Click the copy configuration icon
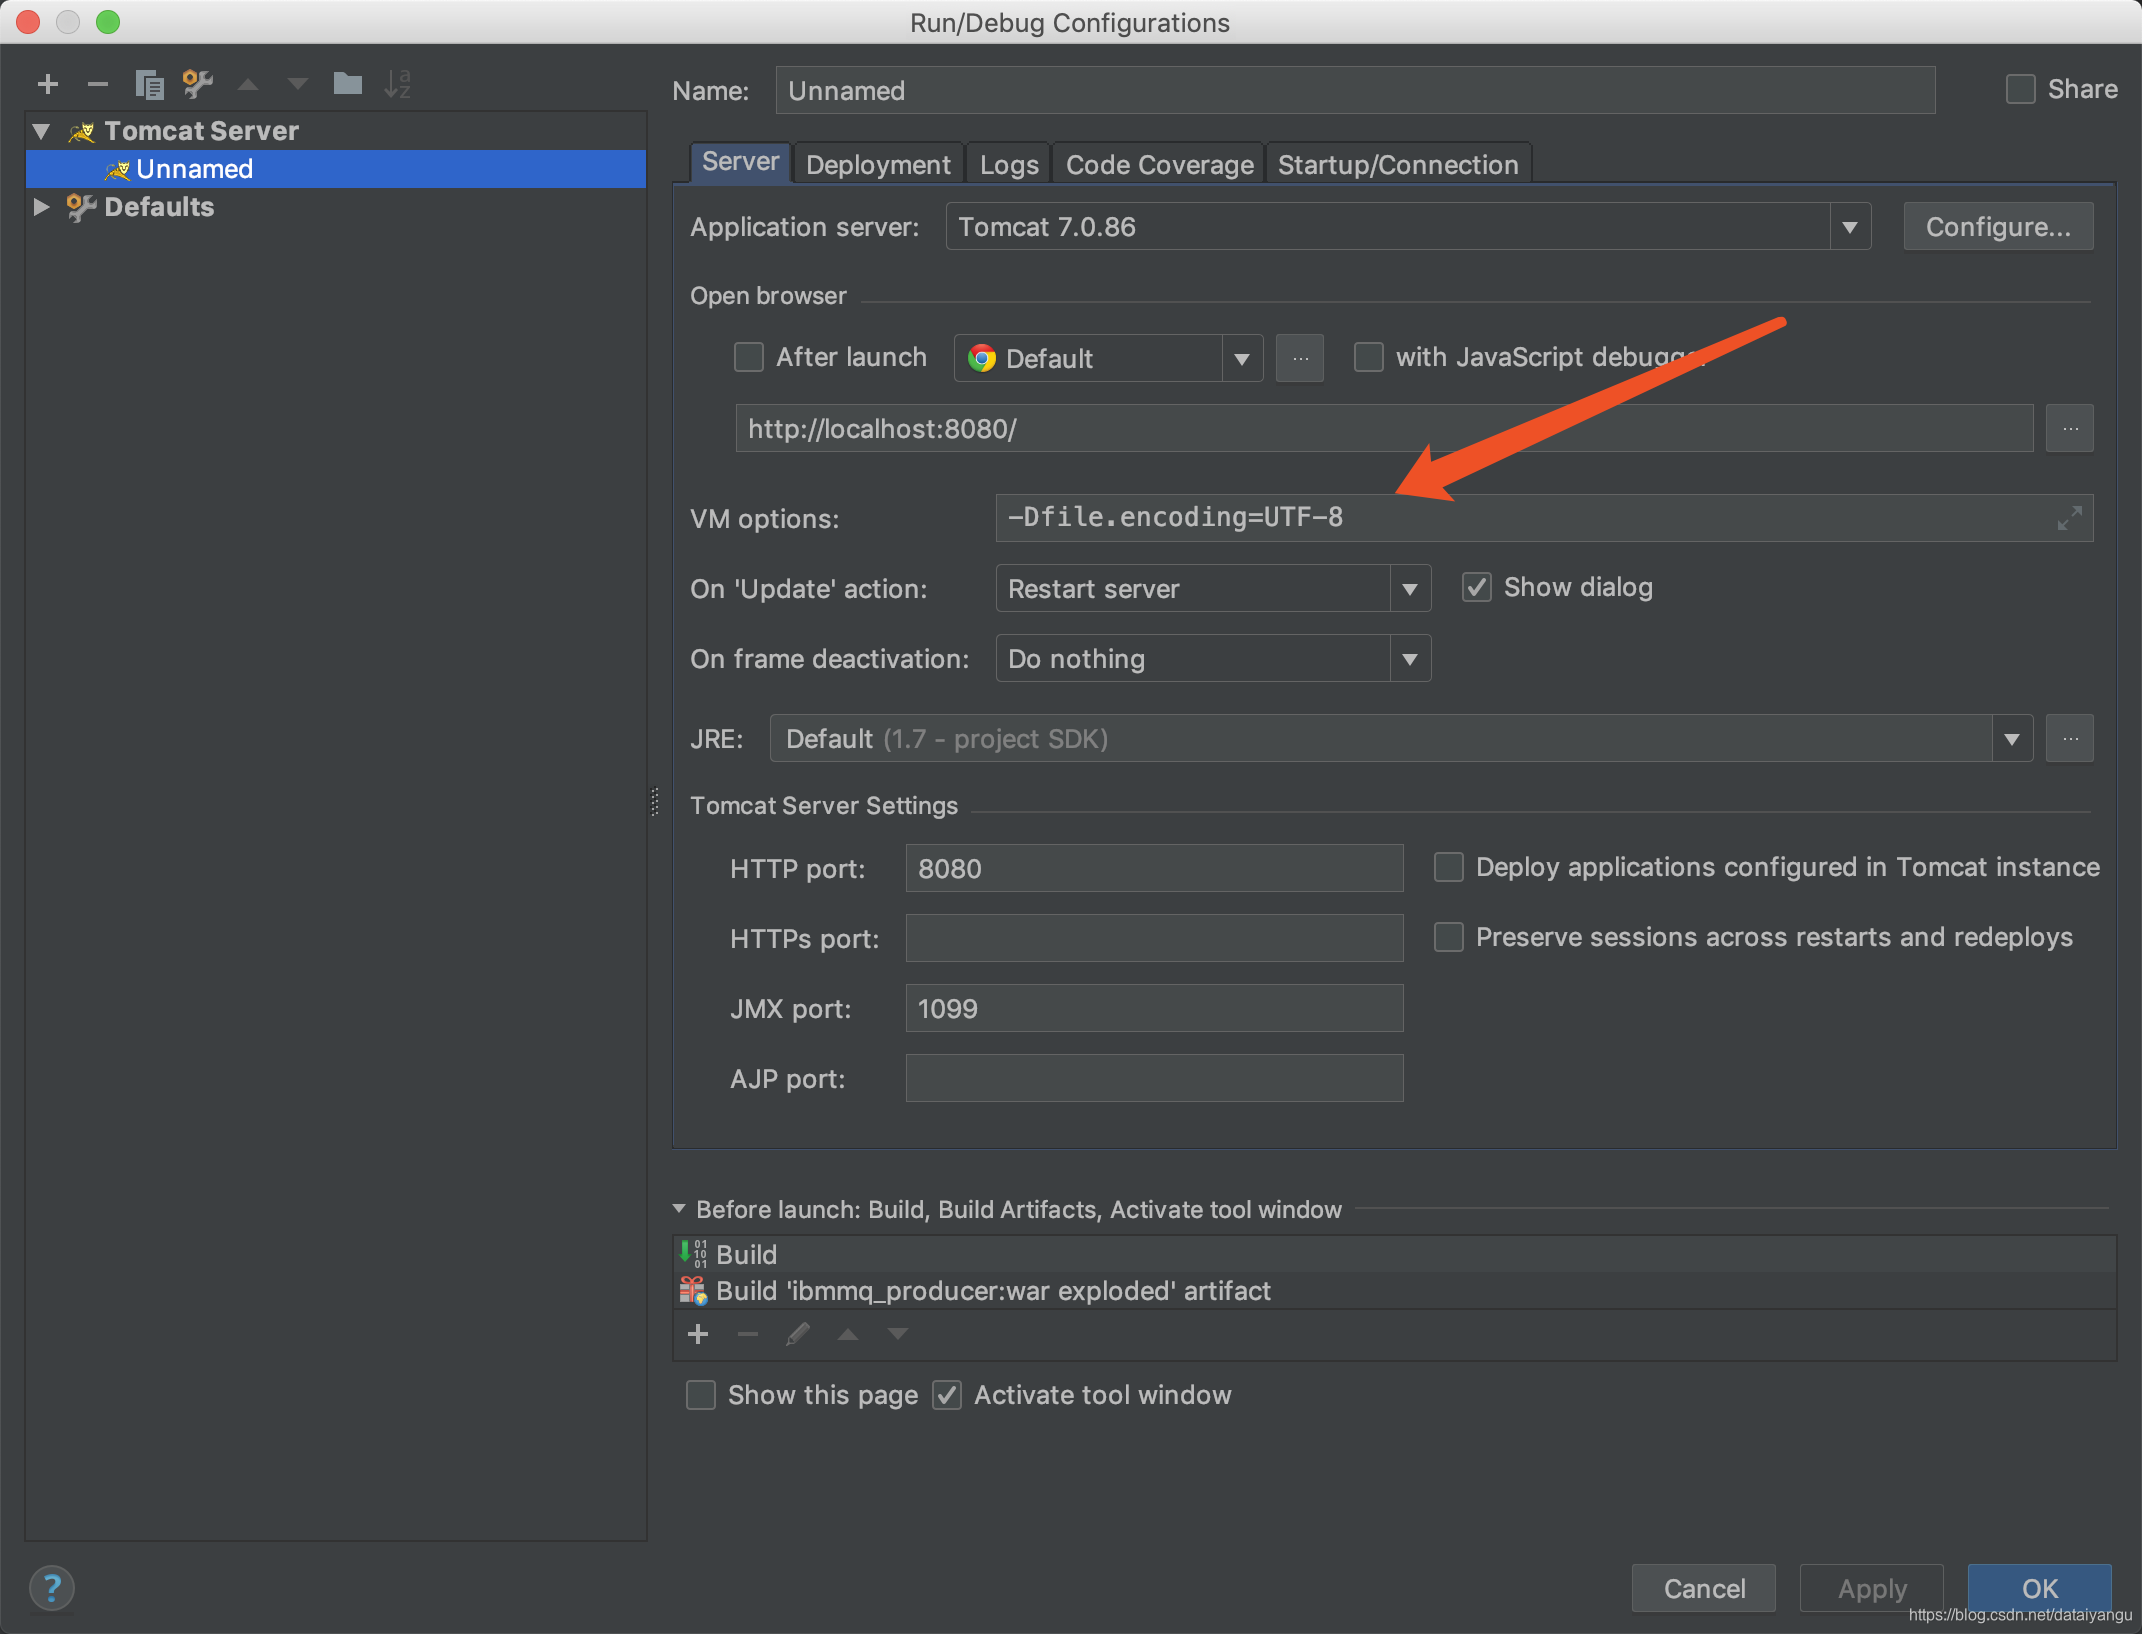 tap(149, 84)
